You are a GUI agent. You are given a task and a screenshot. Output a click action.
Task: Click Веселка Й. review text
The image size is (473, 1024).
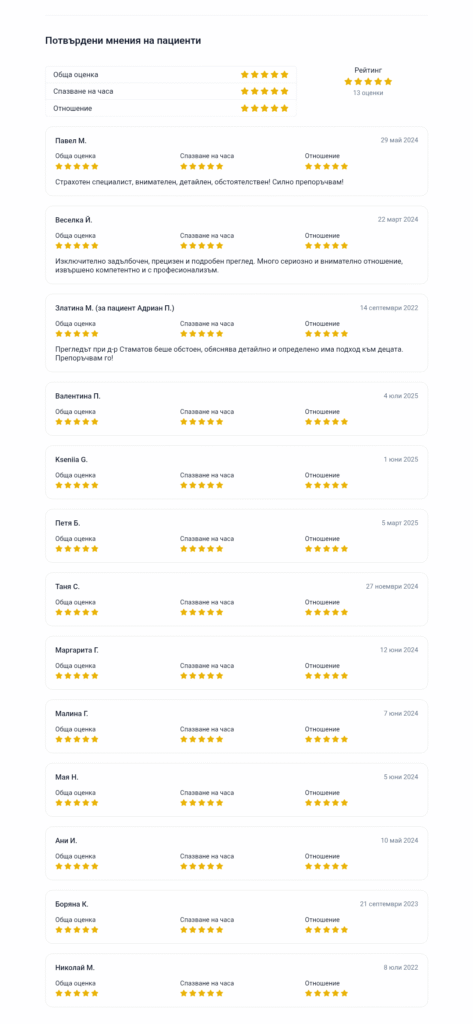[229, 266]
